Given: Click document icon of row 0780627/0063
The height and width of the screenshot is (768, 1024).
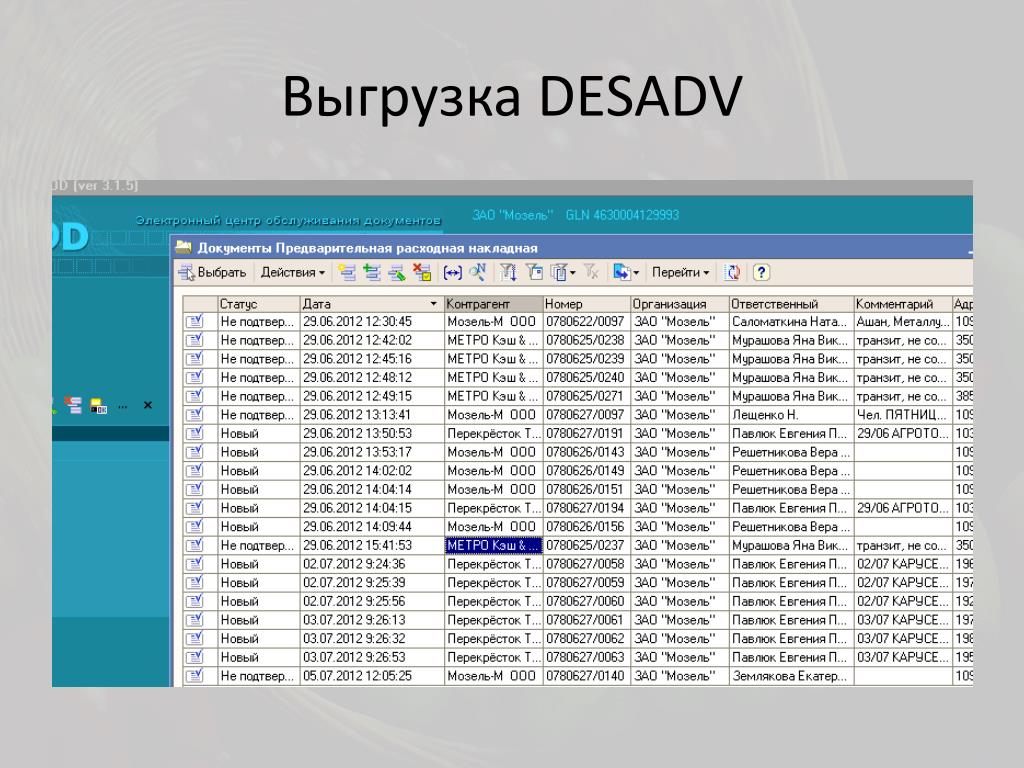Looking at the screenshot, I should (195, 657).
